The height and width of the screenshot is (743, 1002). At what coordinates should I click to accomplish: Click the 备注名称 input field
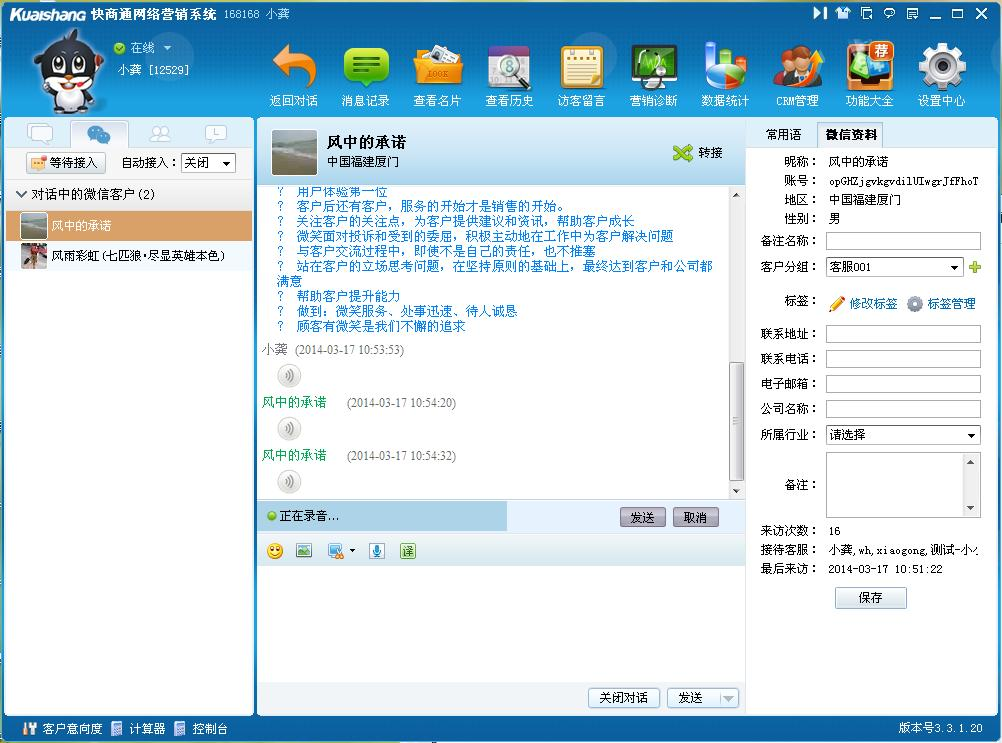903,241
